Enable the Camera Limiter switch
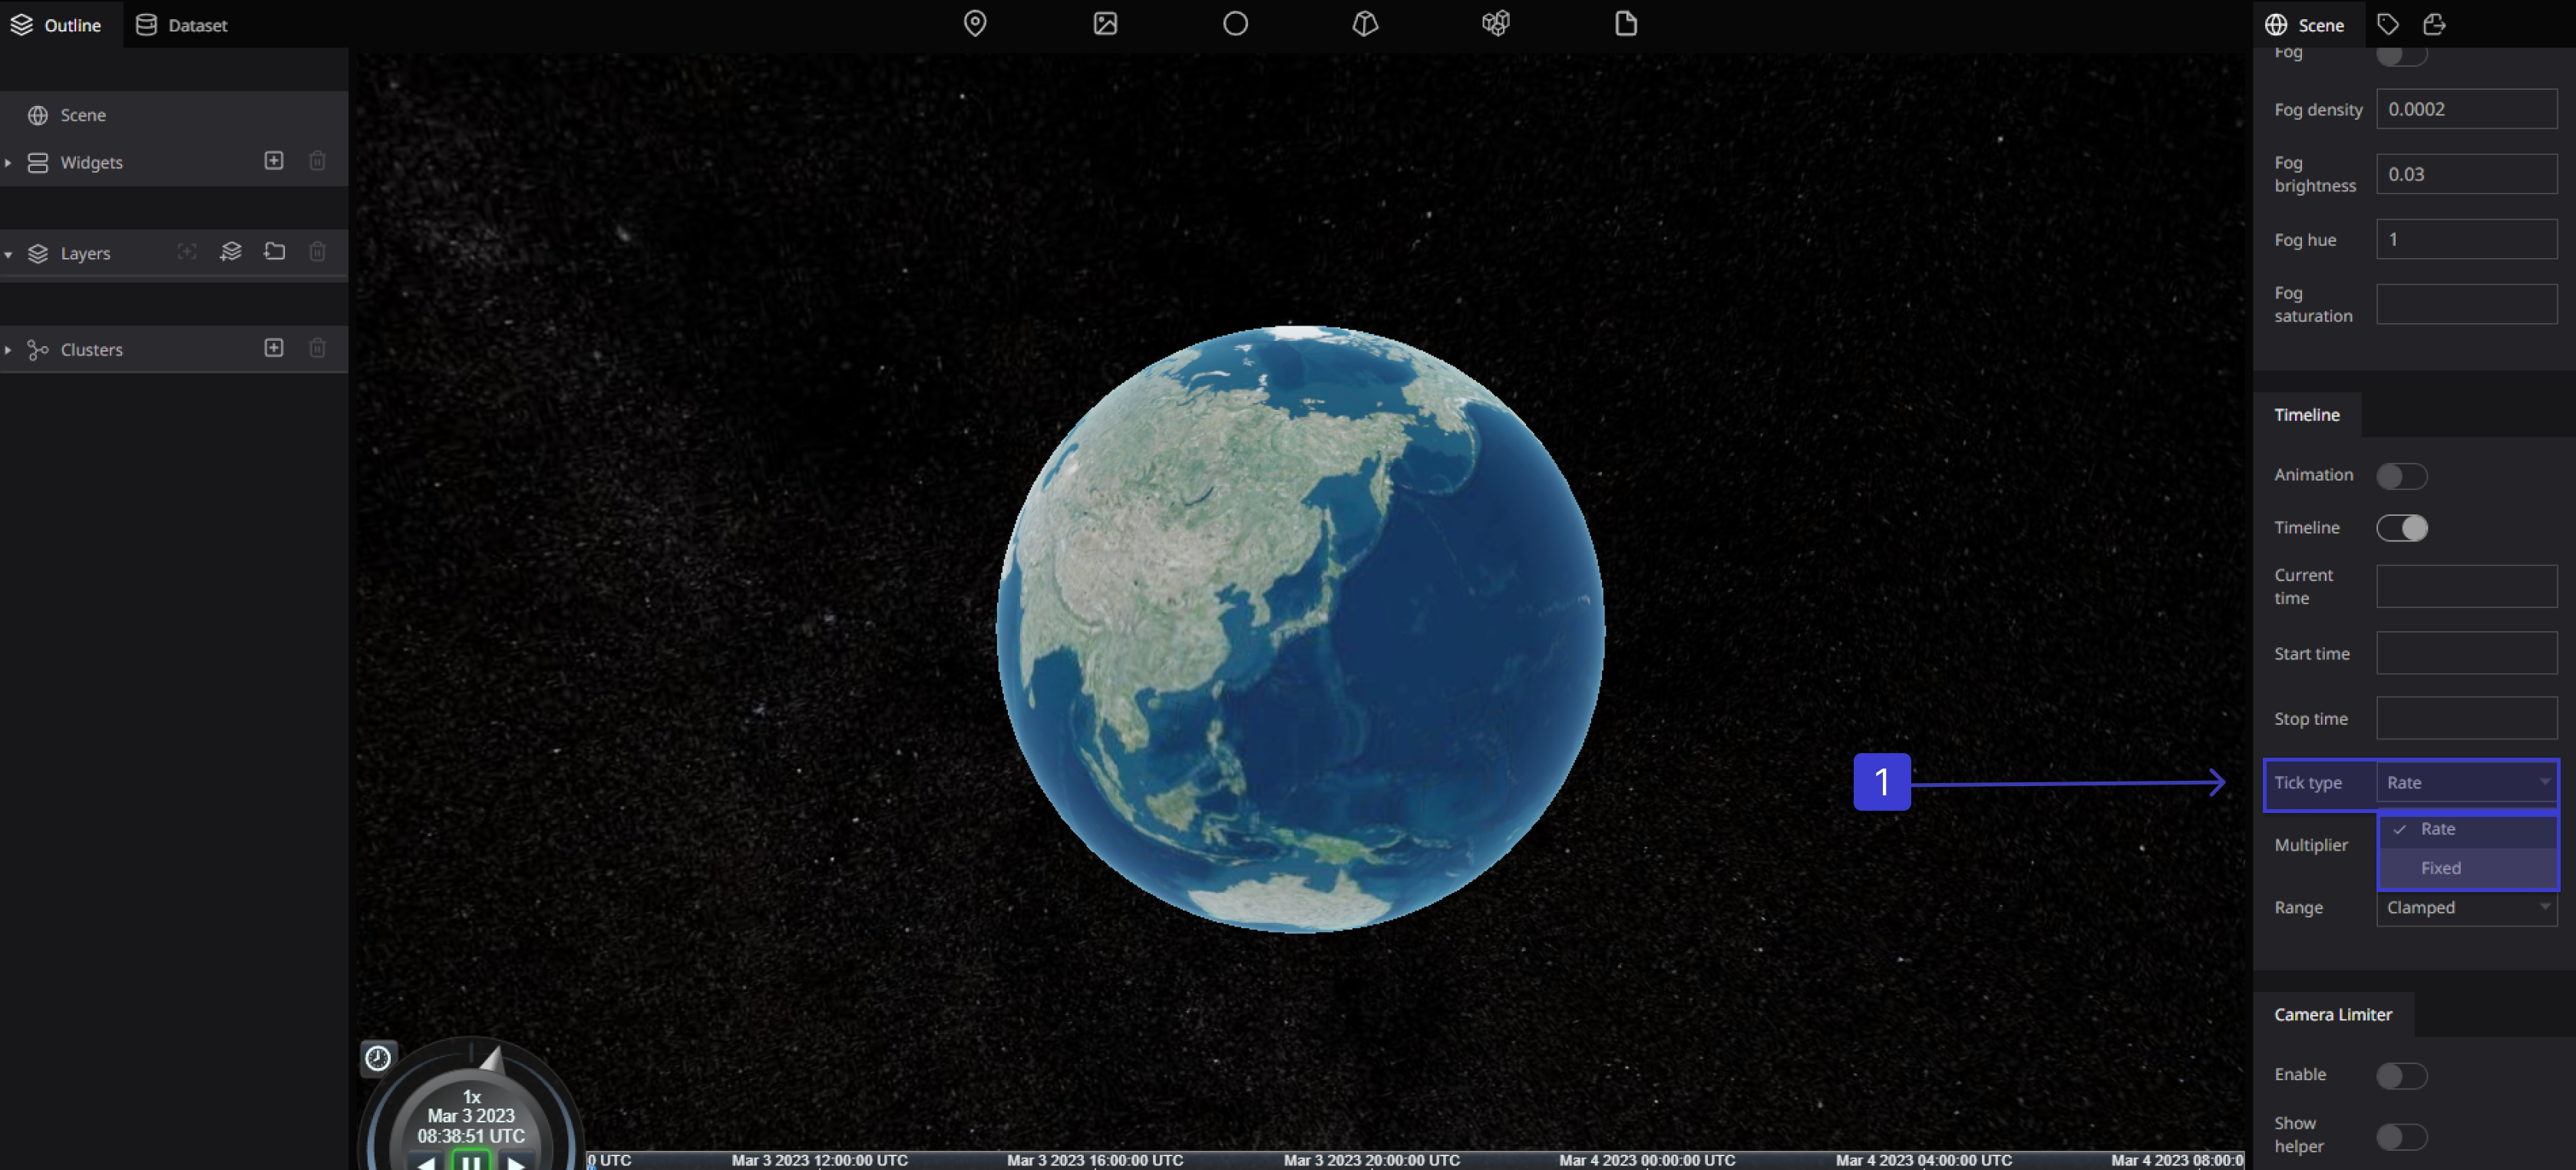Screen dimensions: 2576x1170 point(2401,1075)
